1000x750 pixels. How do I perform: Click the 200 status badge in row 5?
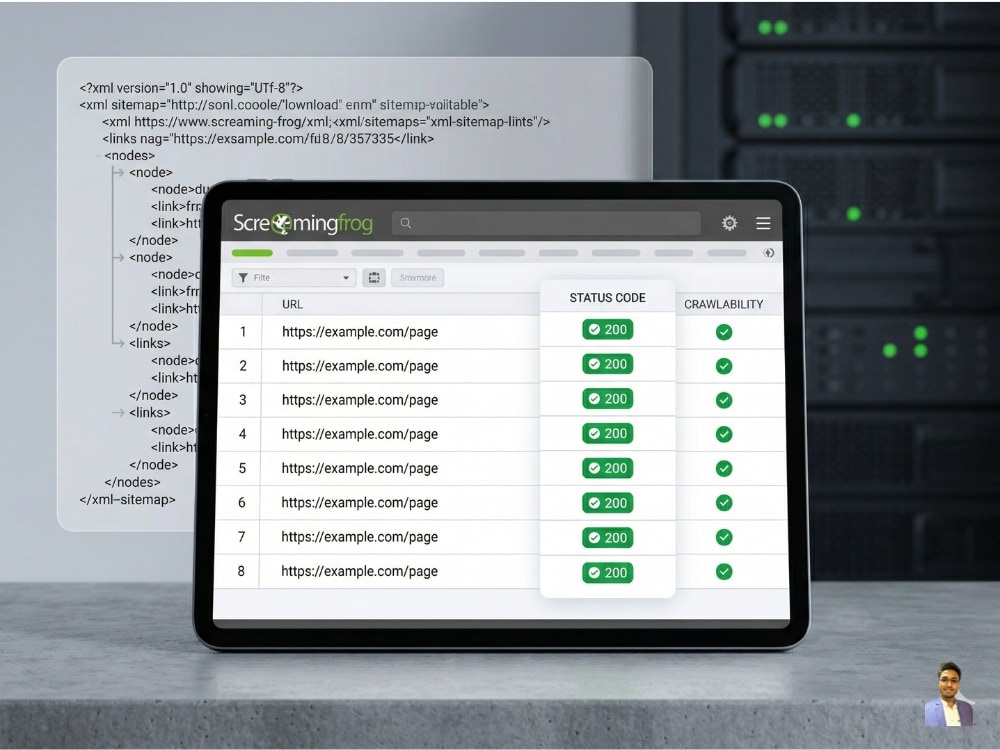pos(607,468)
